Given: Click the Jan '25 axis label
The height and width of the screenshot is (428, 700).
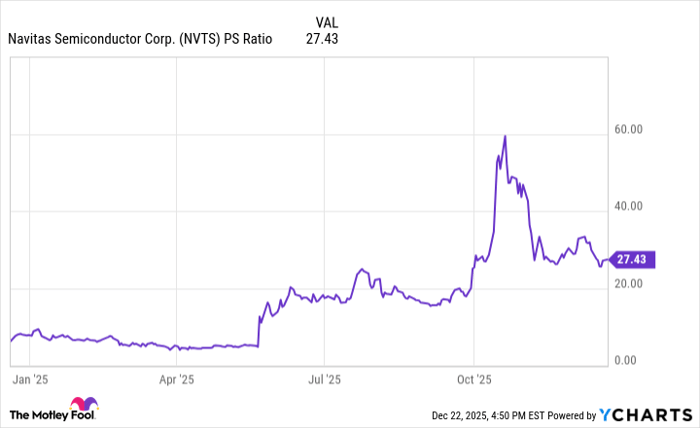Looking at the screenshot, I should (30, 380).
